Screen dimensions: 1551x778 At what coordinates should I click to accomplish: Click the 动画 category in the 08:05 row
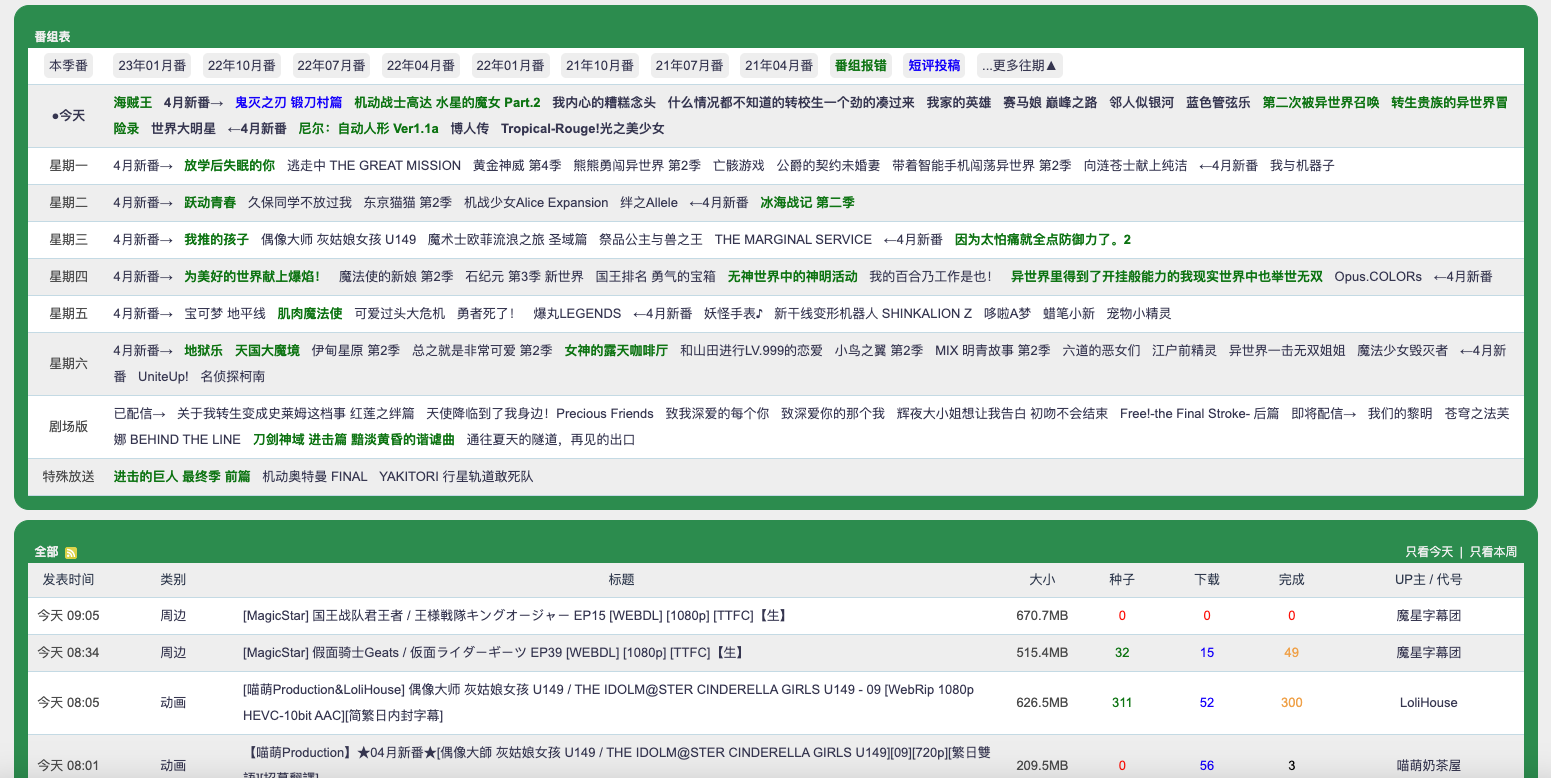coord(173,703)
